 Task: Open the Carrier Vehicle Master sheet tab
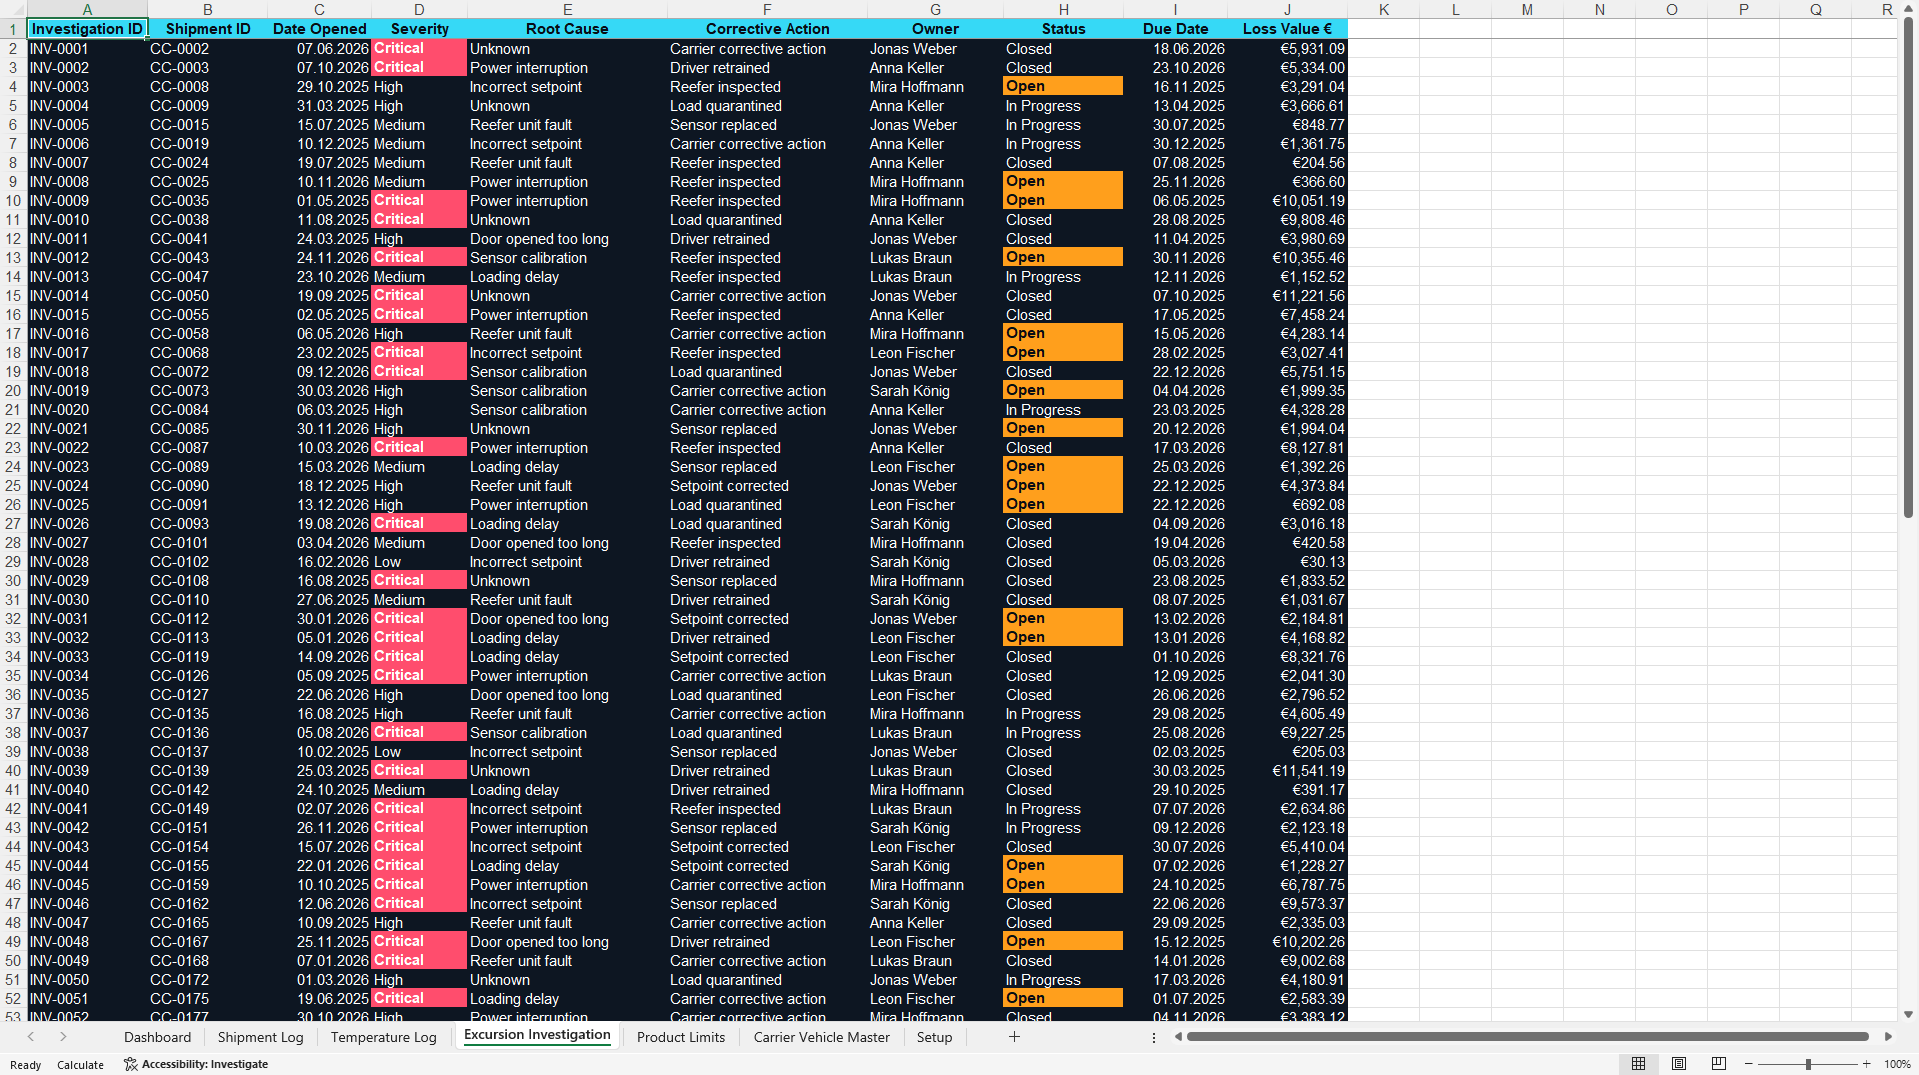[821, 1037]
